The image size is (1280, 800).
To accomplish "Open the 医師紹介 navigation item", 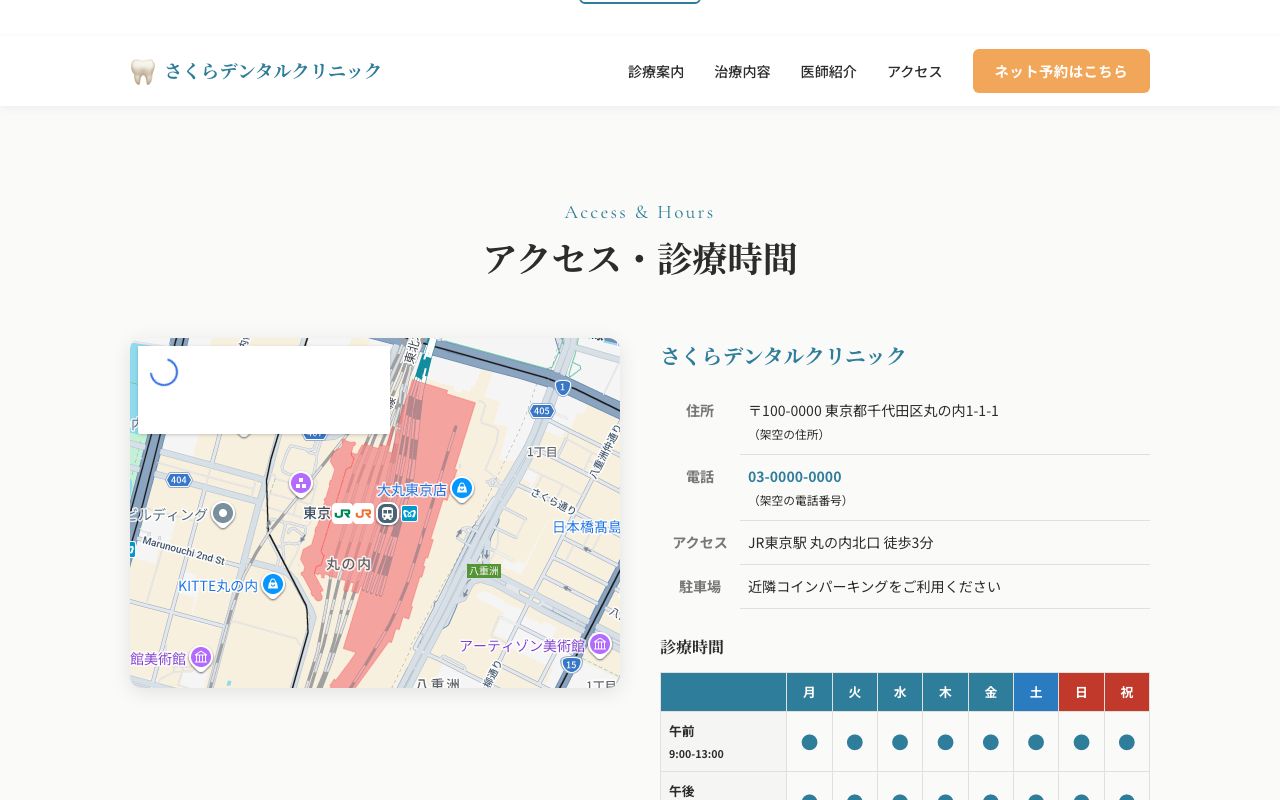I will (828, 71).
